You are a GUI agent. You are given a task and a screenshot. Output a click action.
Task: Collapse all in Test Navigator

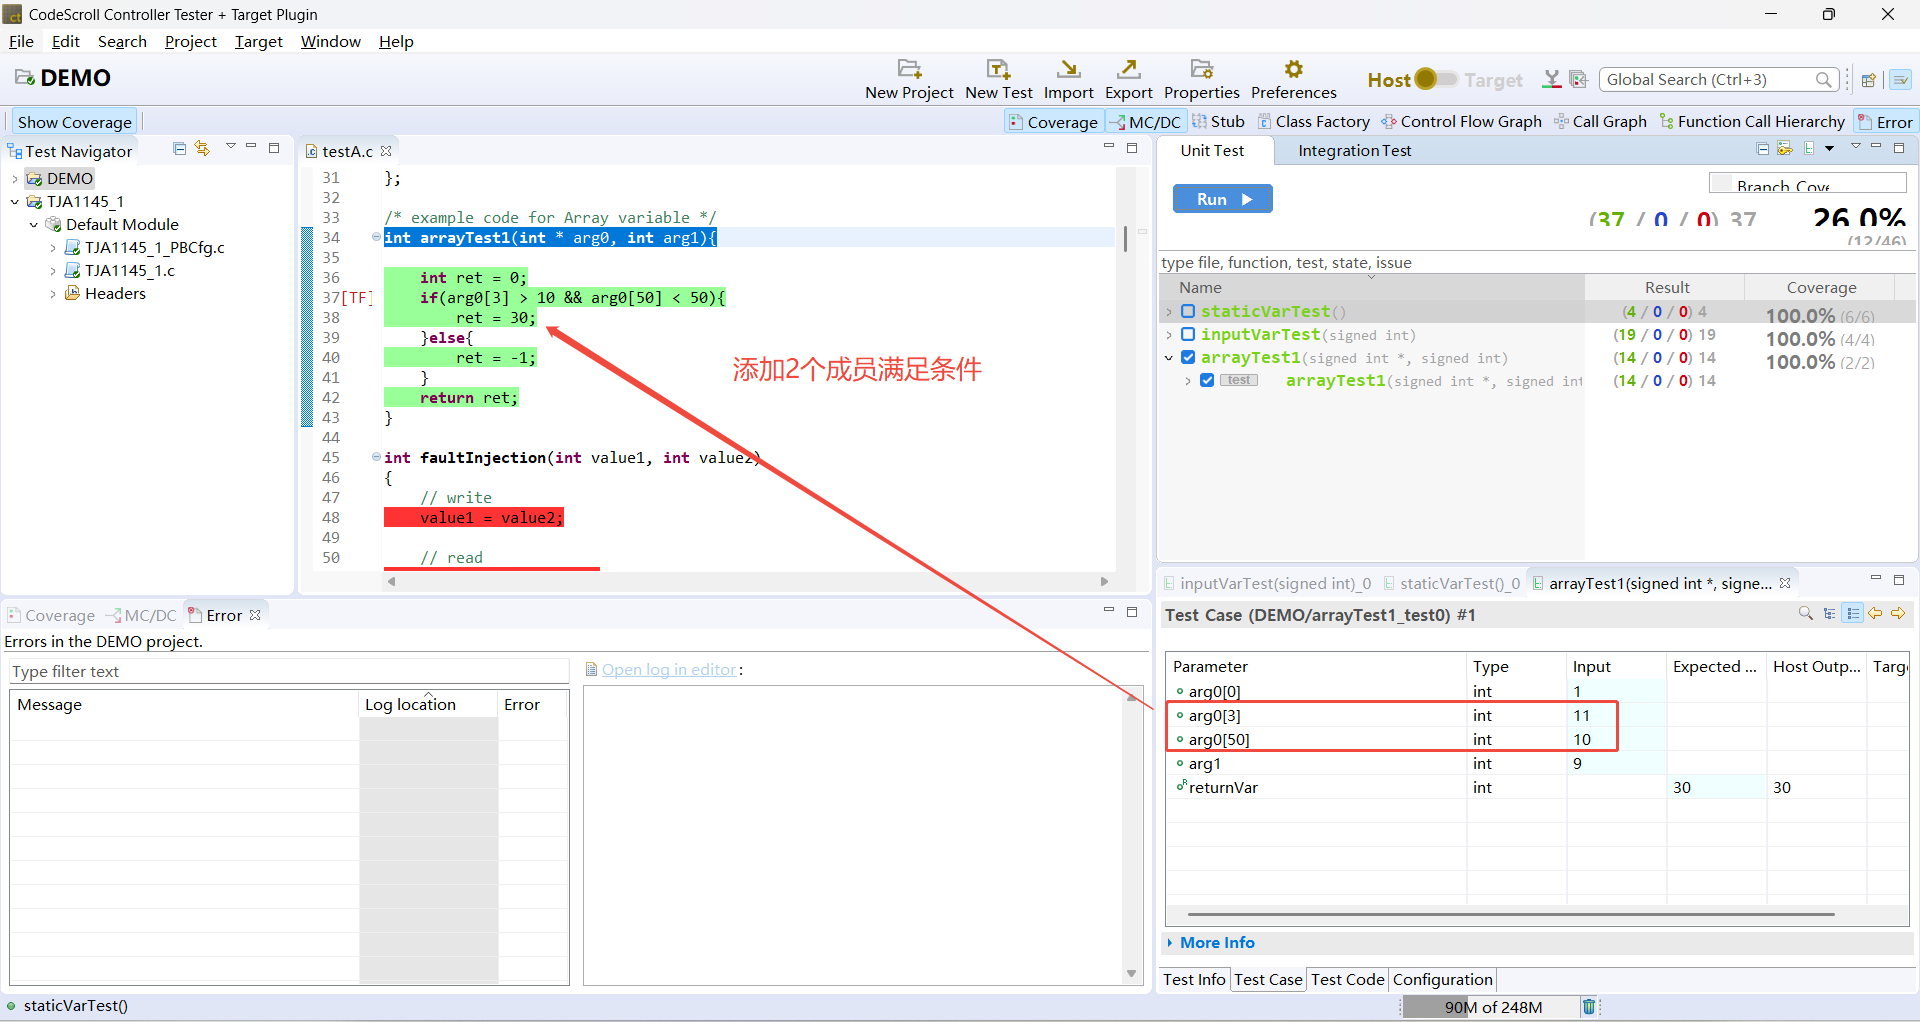180,148
